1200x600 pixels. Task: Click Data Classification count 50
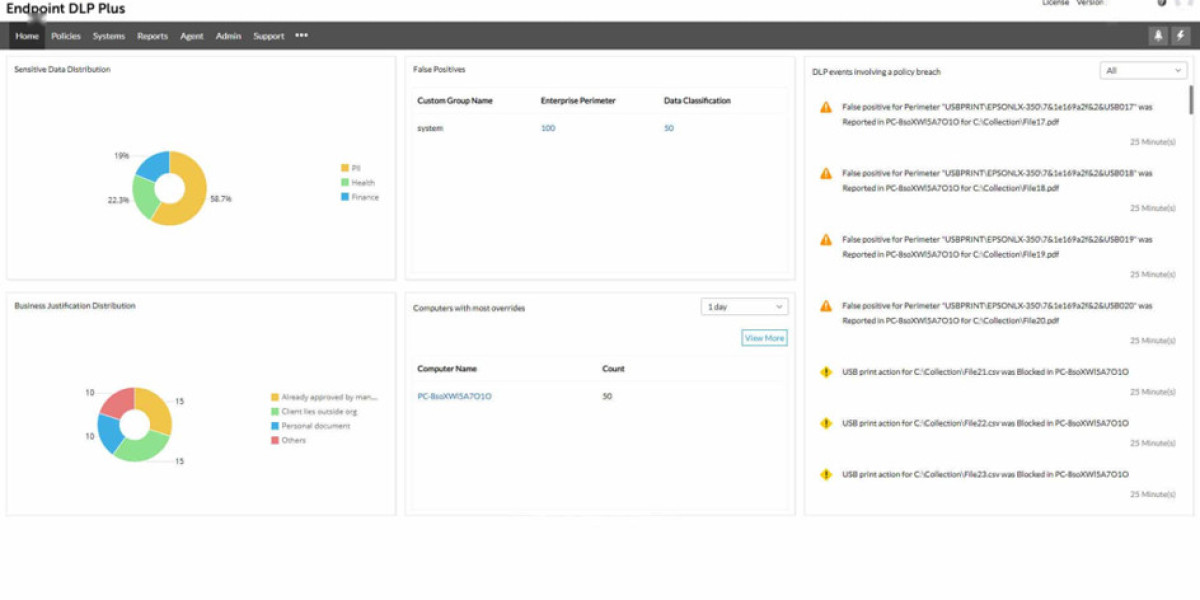669,129
